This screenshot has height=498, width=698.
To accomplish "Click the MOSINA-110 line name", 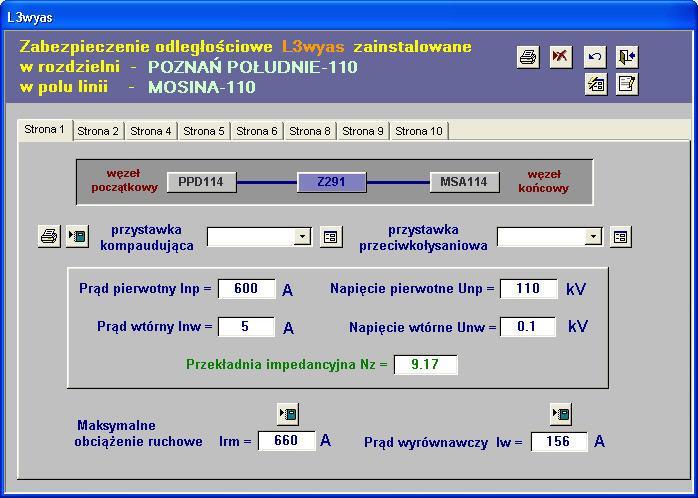I will click(x=202, y=87).
